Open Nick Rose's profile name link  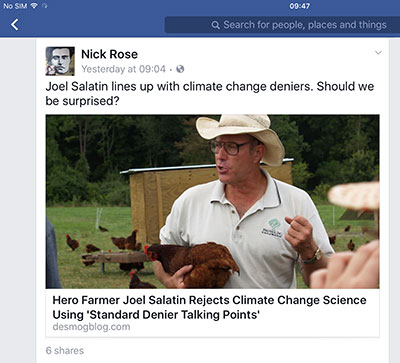pyautogui.click(x=109, y=54)
